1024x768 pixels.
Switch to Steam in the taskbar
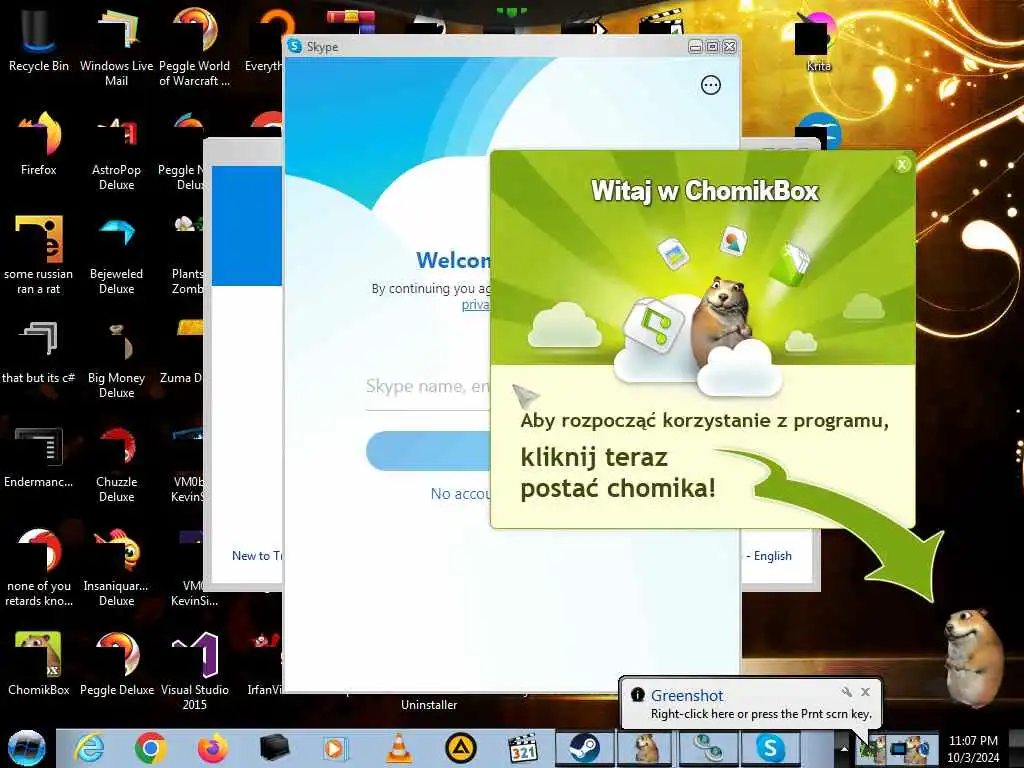(584, 748)
